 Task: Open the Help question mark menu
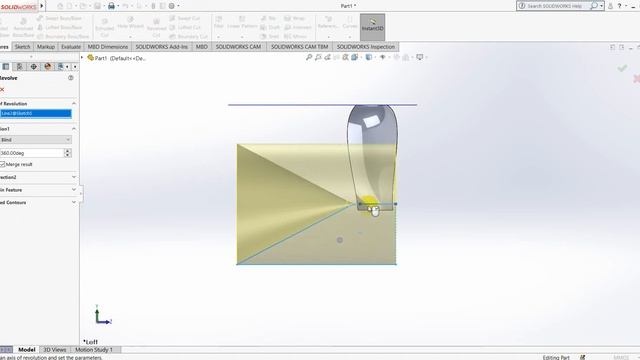click(x=619, y=6)
